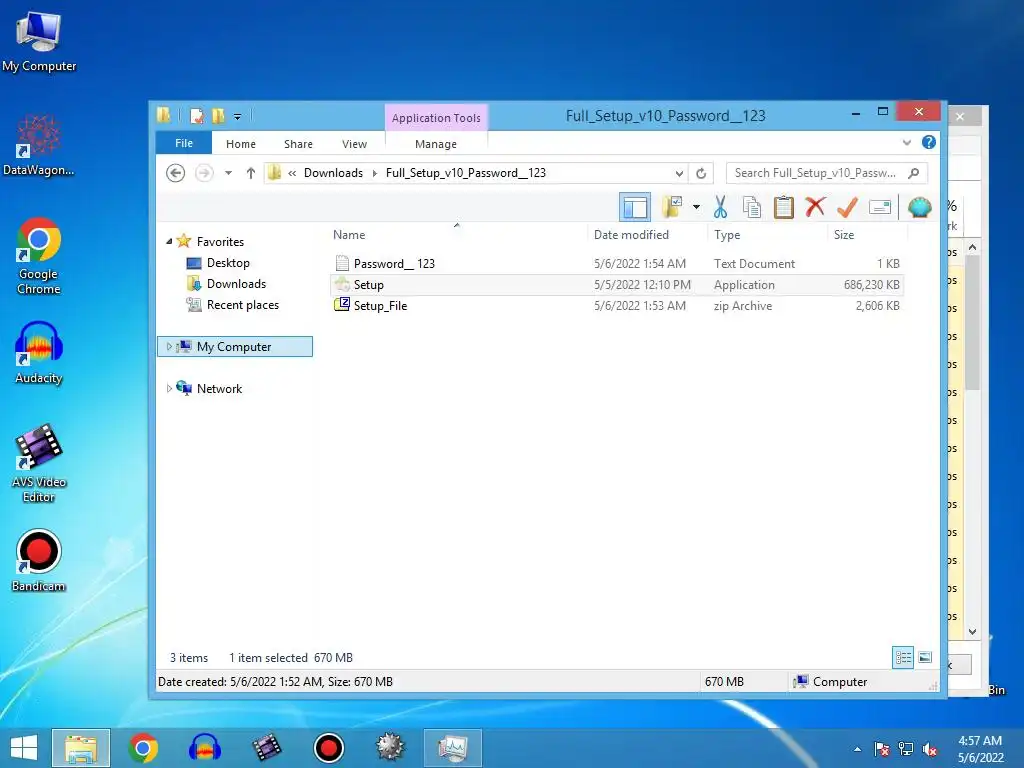Select Recent places under Favorites
The width and height of the screenshot is (1024, 768).
click(242, 305)
